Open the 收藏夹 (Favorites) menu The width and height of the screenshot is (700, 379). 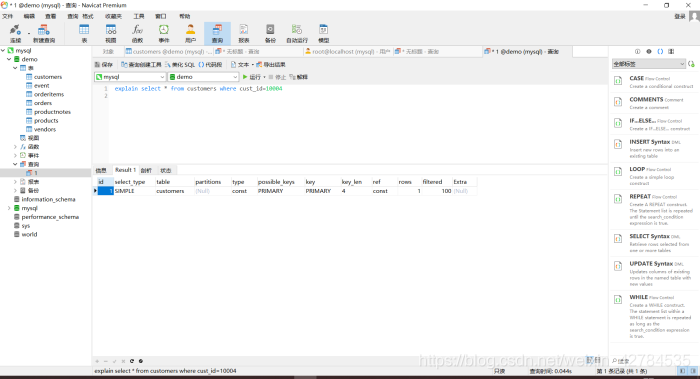113,16
